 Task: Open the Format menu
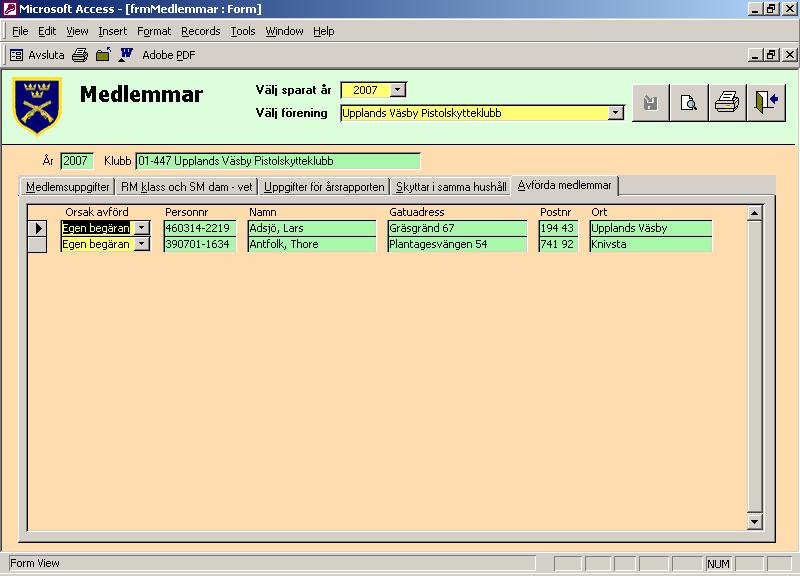pyautogui.click(x=154, y=31)
